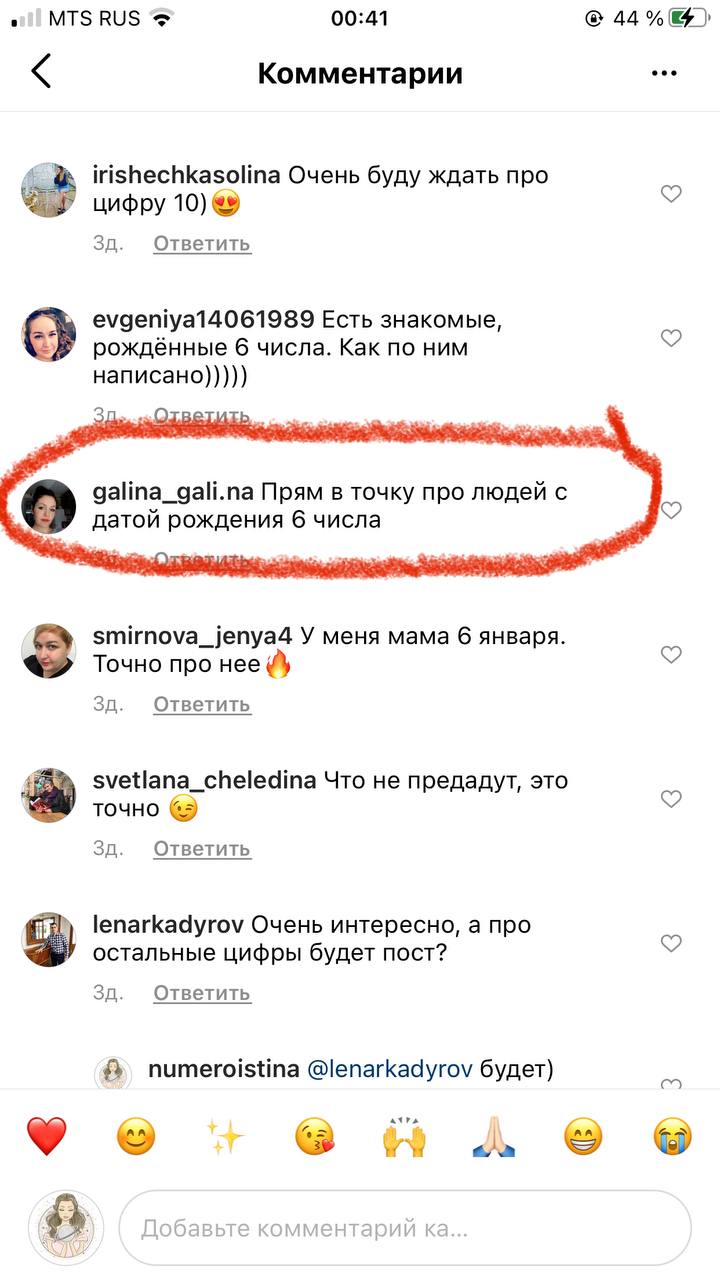Insert the red heart emoji reaction

46,1136
